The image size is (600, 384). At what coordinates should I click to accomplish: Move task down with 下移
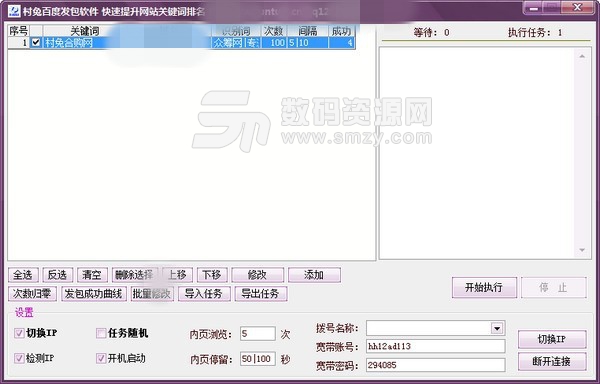coord(212,275)
